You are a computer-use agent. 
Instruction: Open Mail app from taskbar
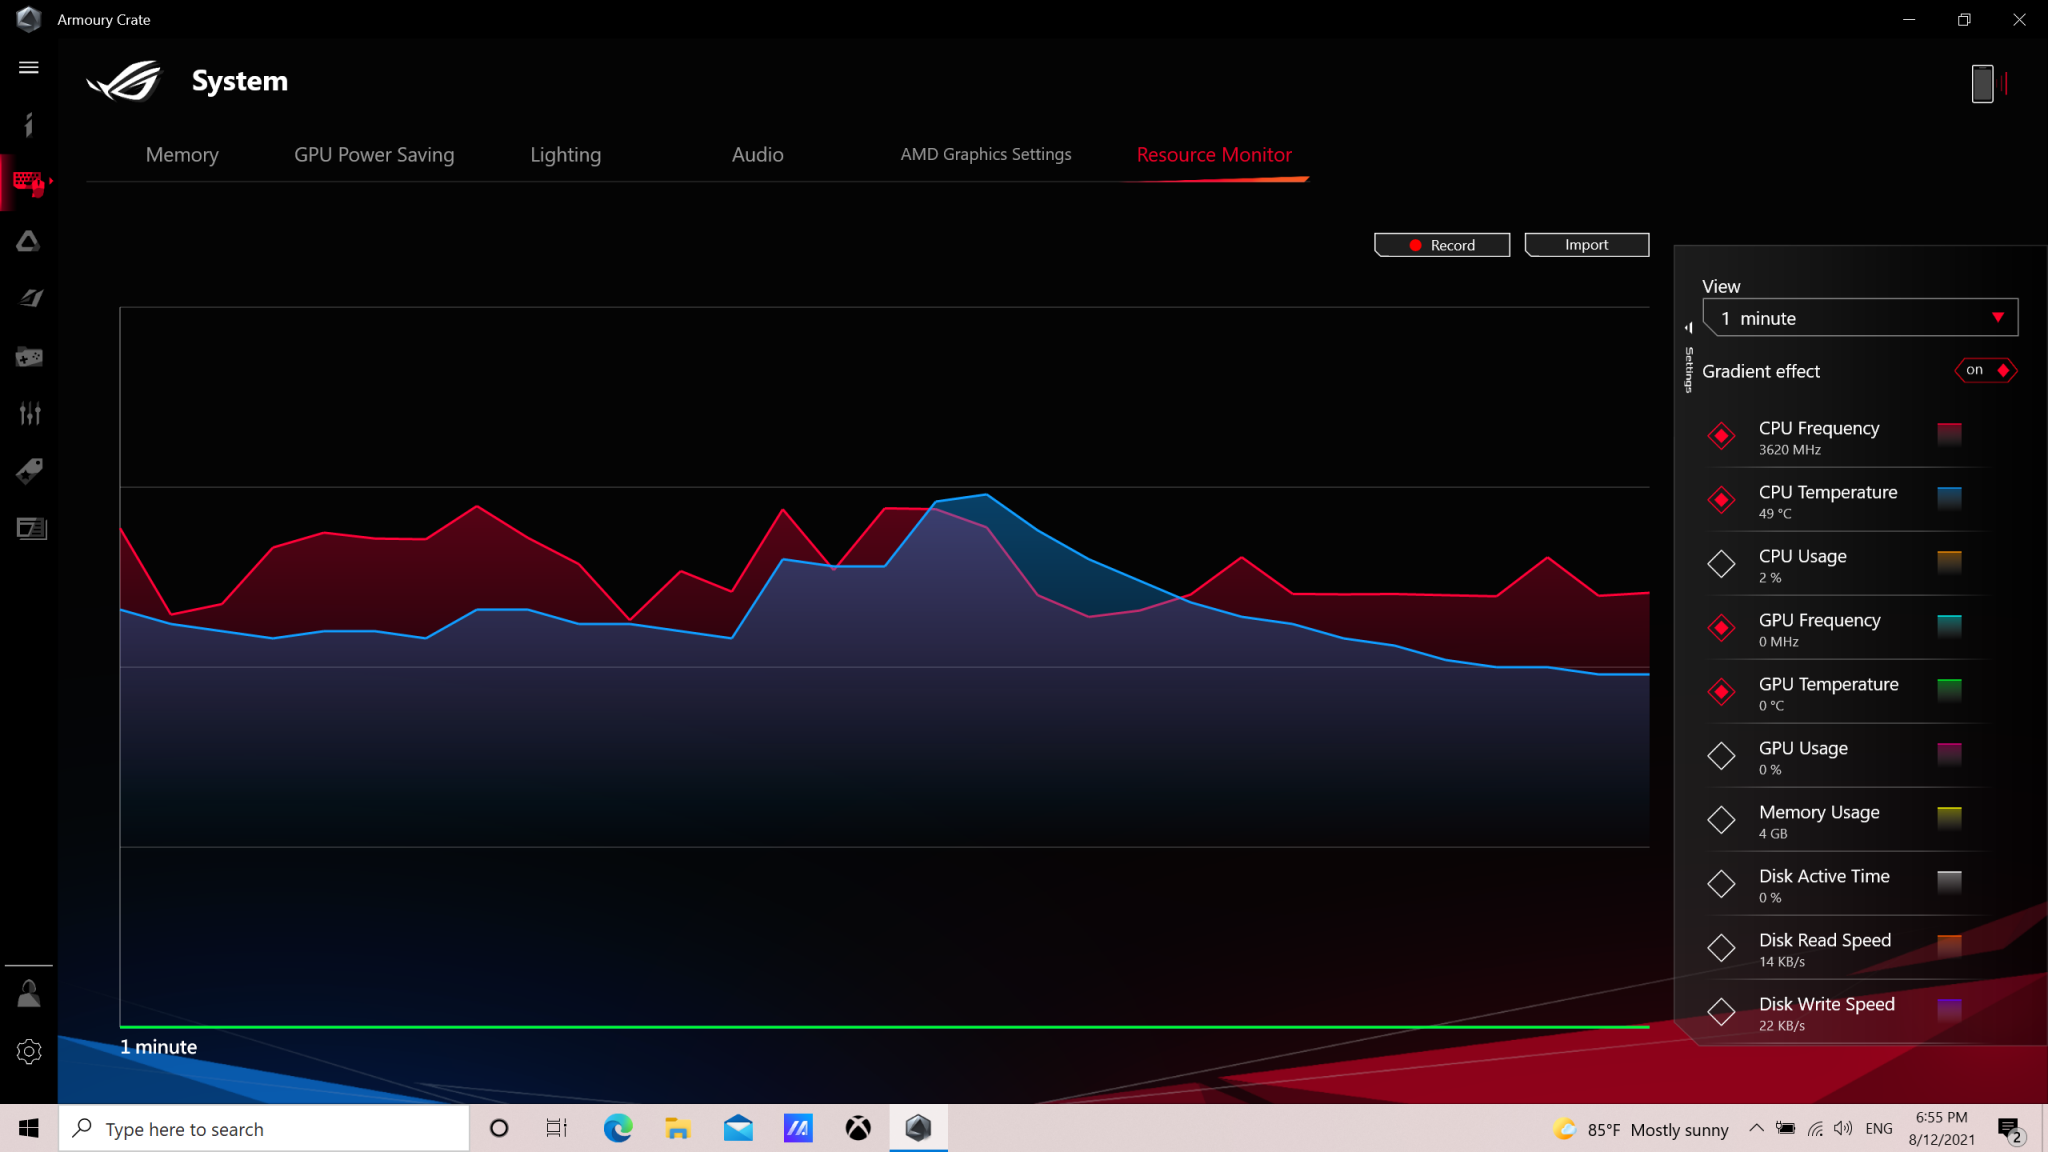[x=738, y=1128]
